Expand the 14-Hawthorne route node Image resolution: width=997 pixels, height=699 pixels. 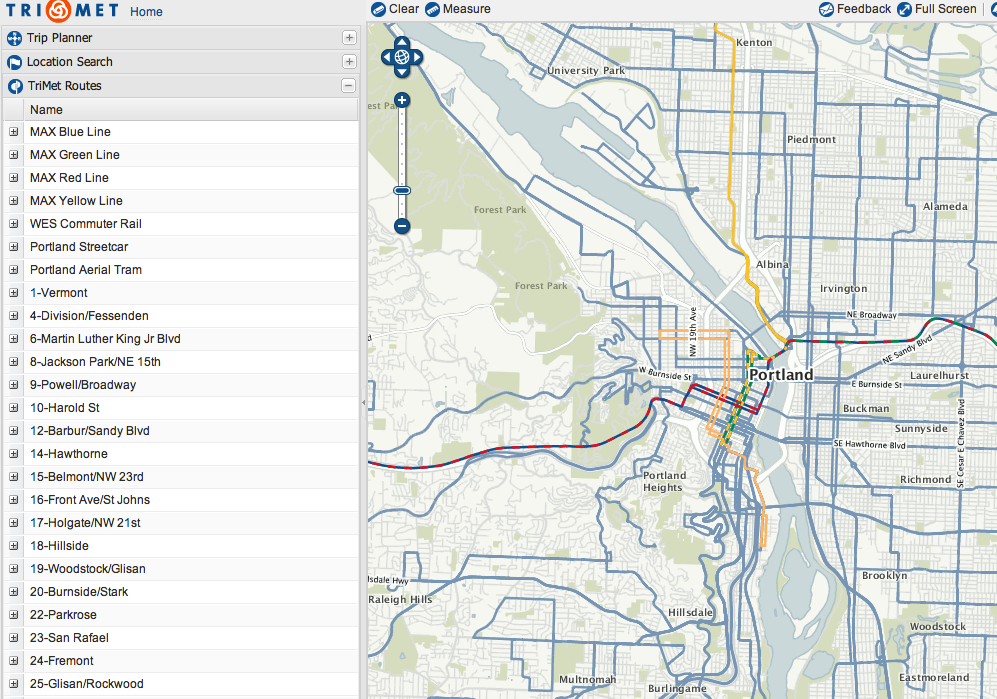click(14, 454)
